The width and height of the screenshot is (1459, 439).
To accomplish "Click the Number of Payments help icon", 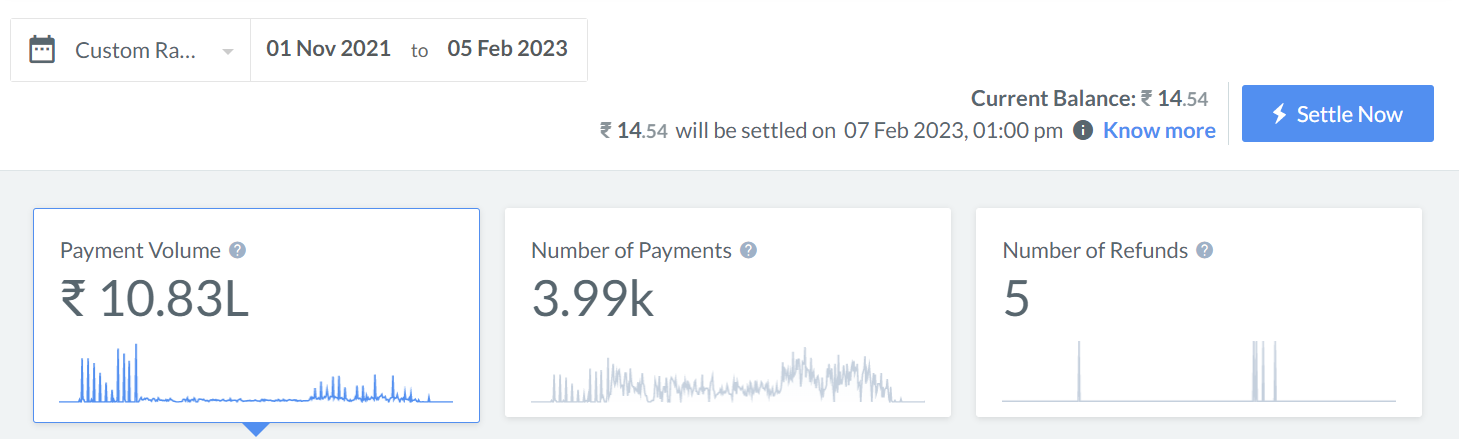I will (x=748, y=250).
